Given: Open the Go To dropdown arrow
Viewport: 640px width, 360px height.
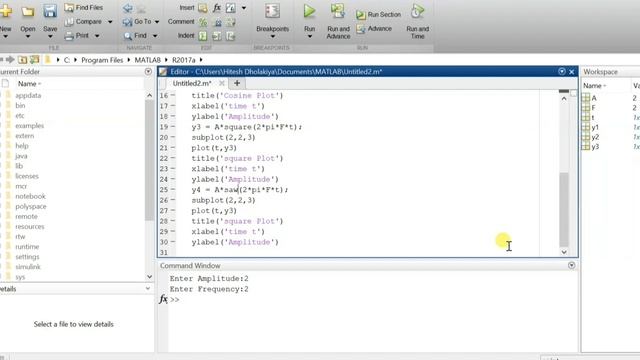Looking at the screenshot, I should 157,22.
